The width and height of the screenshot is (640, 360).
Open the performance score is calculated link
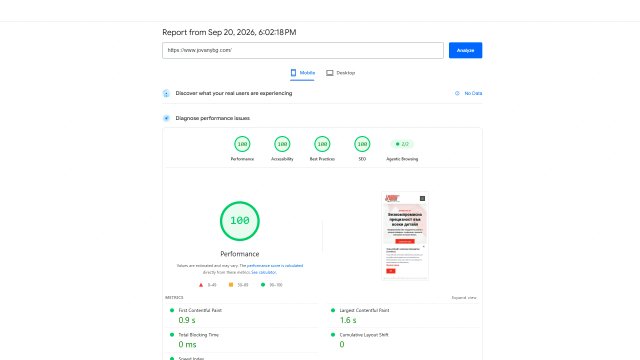pyautogui.click(x=275, y=266)
